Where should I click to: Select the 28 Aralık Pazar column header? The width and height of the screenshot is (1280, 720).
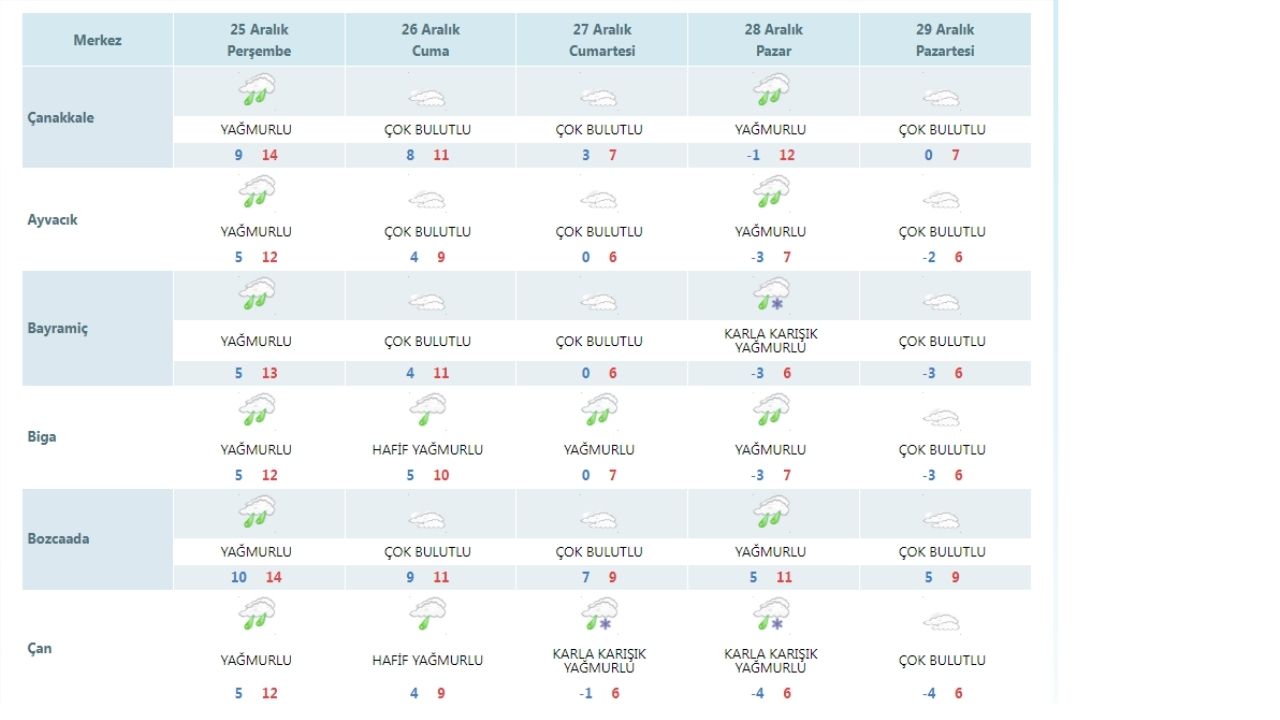[774, 40]
